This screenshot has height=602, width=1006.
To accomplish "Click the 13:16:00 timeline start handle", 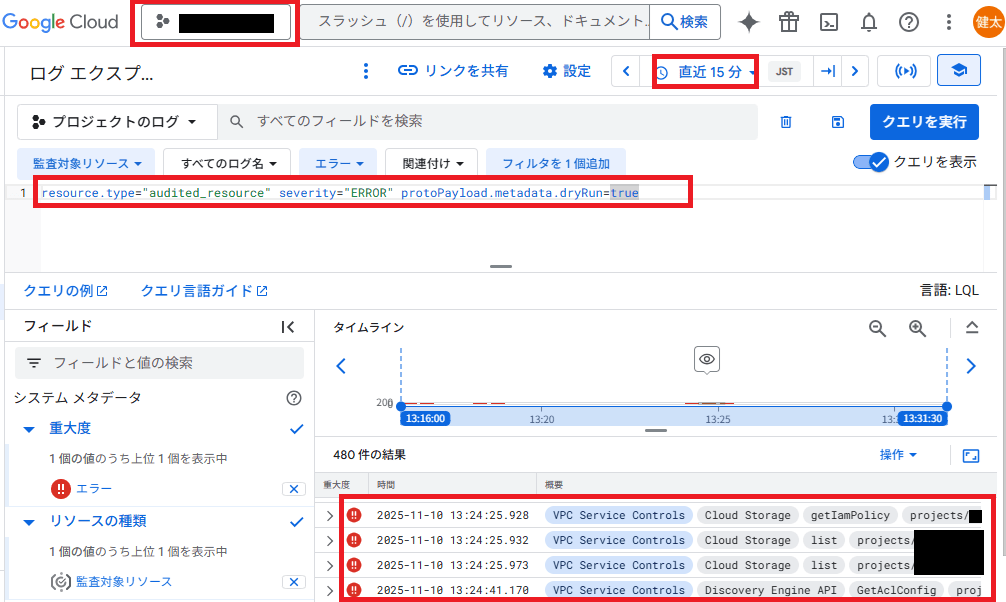I will click(425, 419).
